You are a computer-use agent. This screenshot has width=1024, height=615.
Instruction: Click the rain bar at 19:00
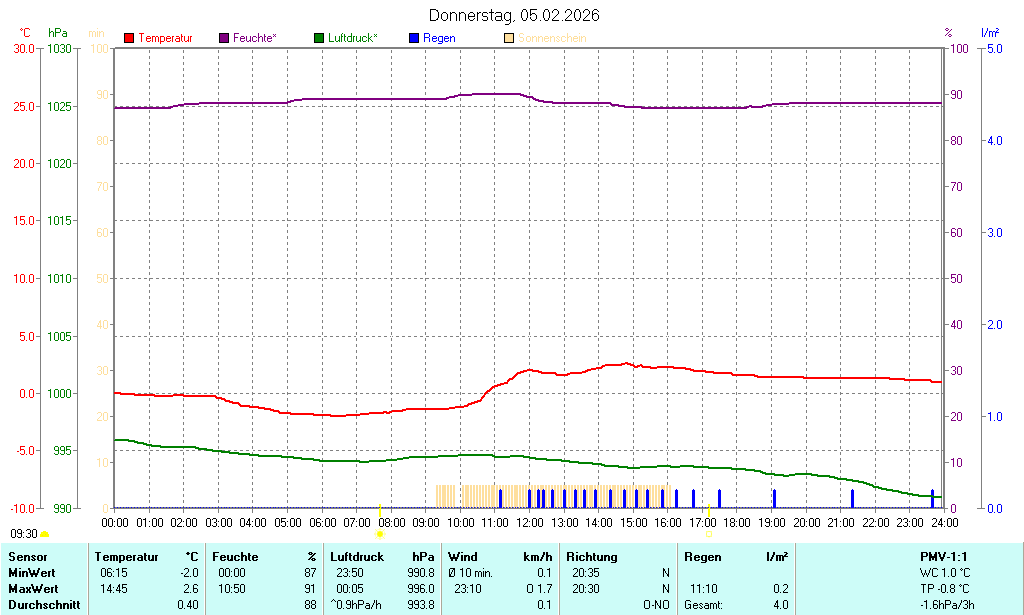[774, 498]
